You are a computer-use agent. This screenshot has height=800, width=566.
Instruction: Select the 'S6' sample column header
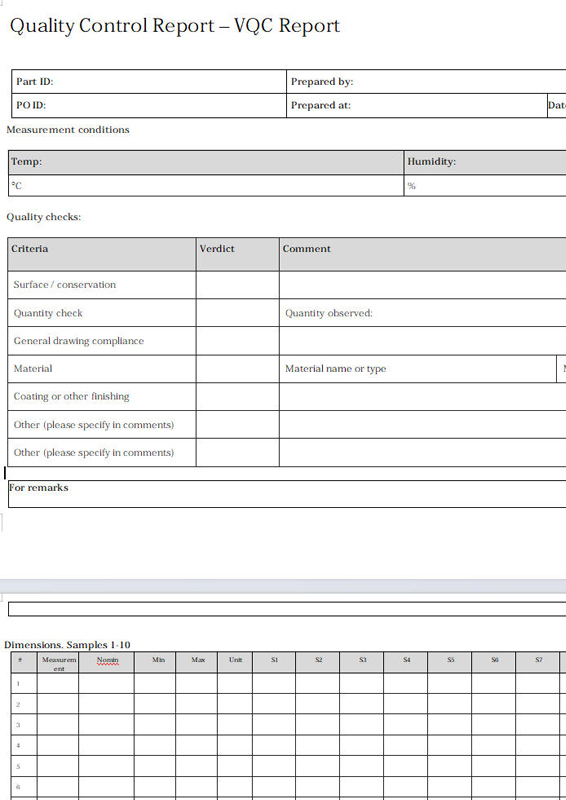494,662
